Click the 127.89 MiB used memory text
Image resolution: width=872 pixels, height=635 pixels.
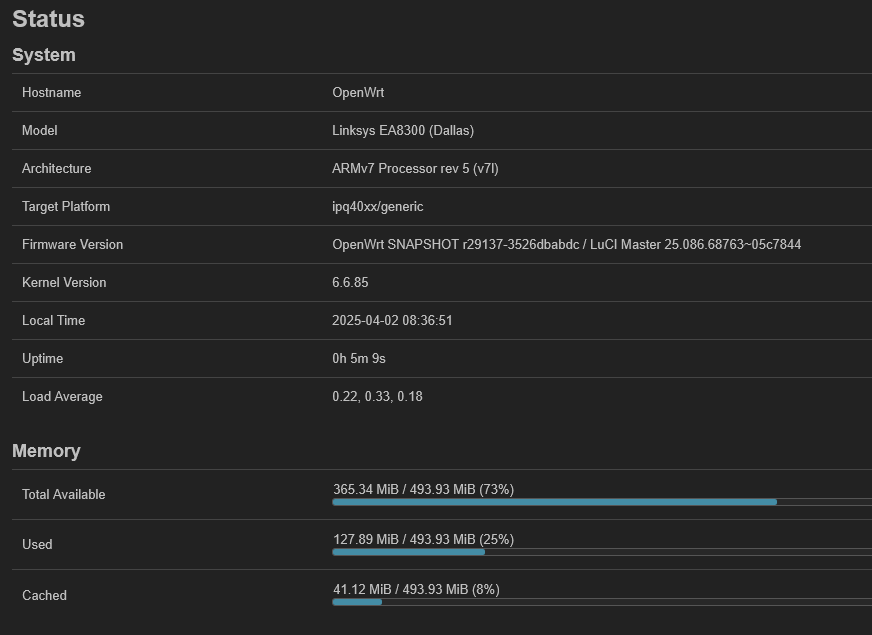tap(423, 539)
